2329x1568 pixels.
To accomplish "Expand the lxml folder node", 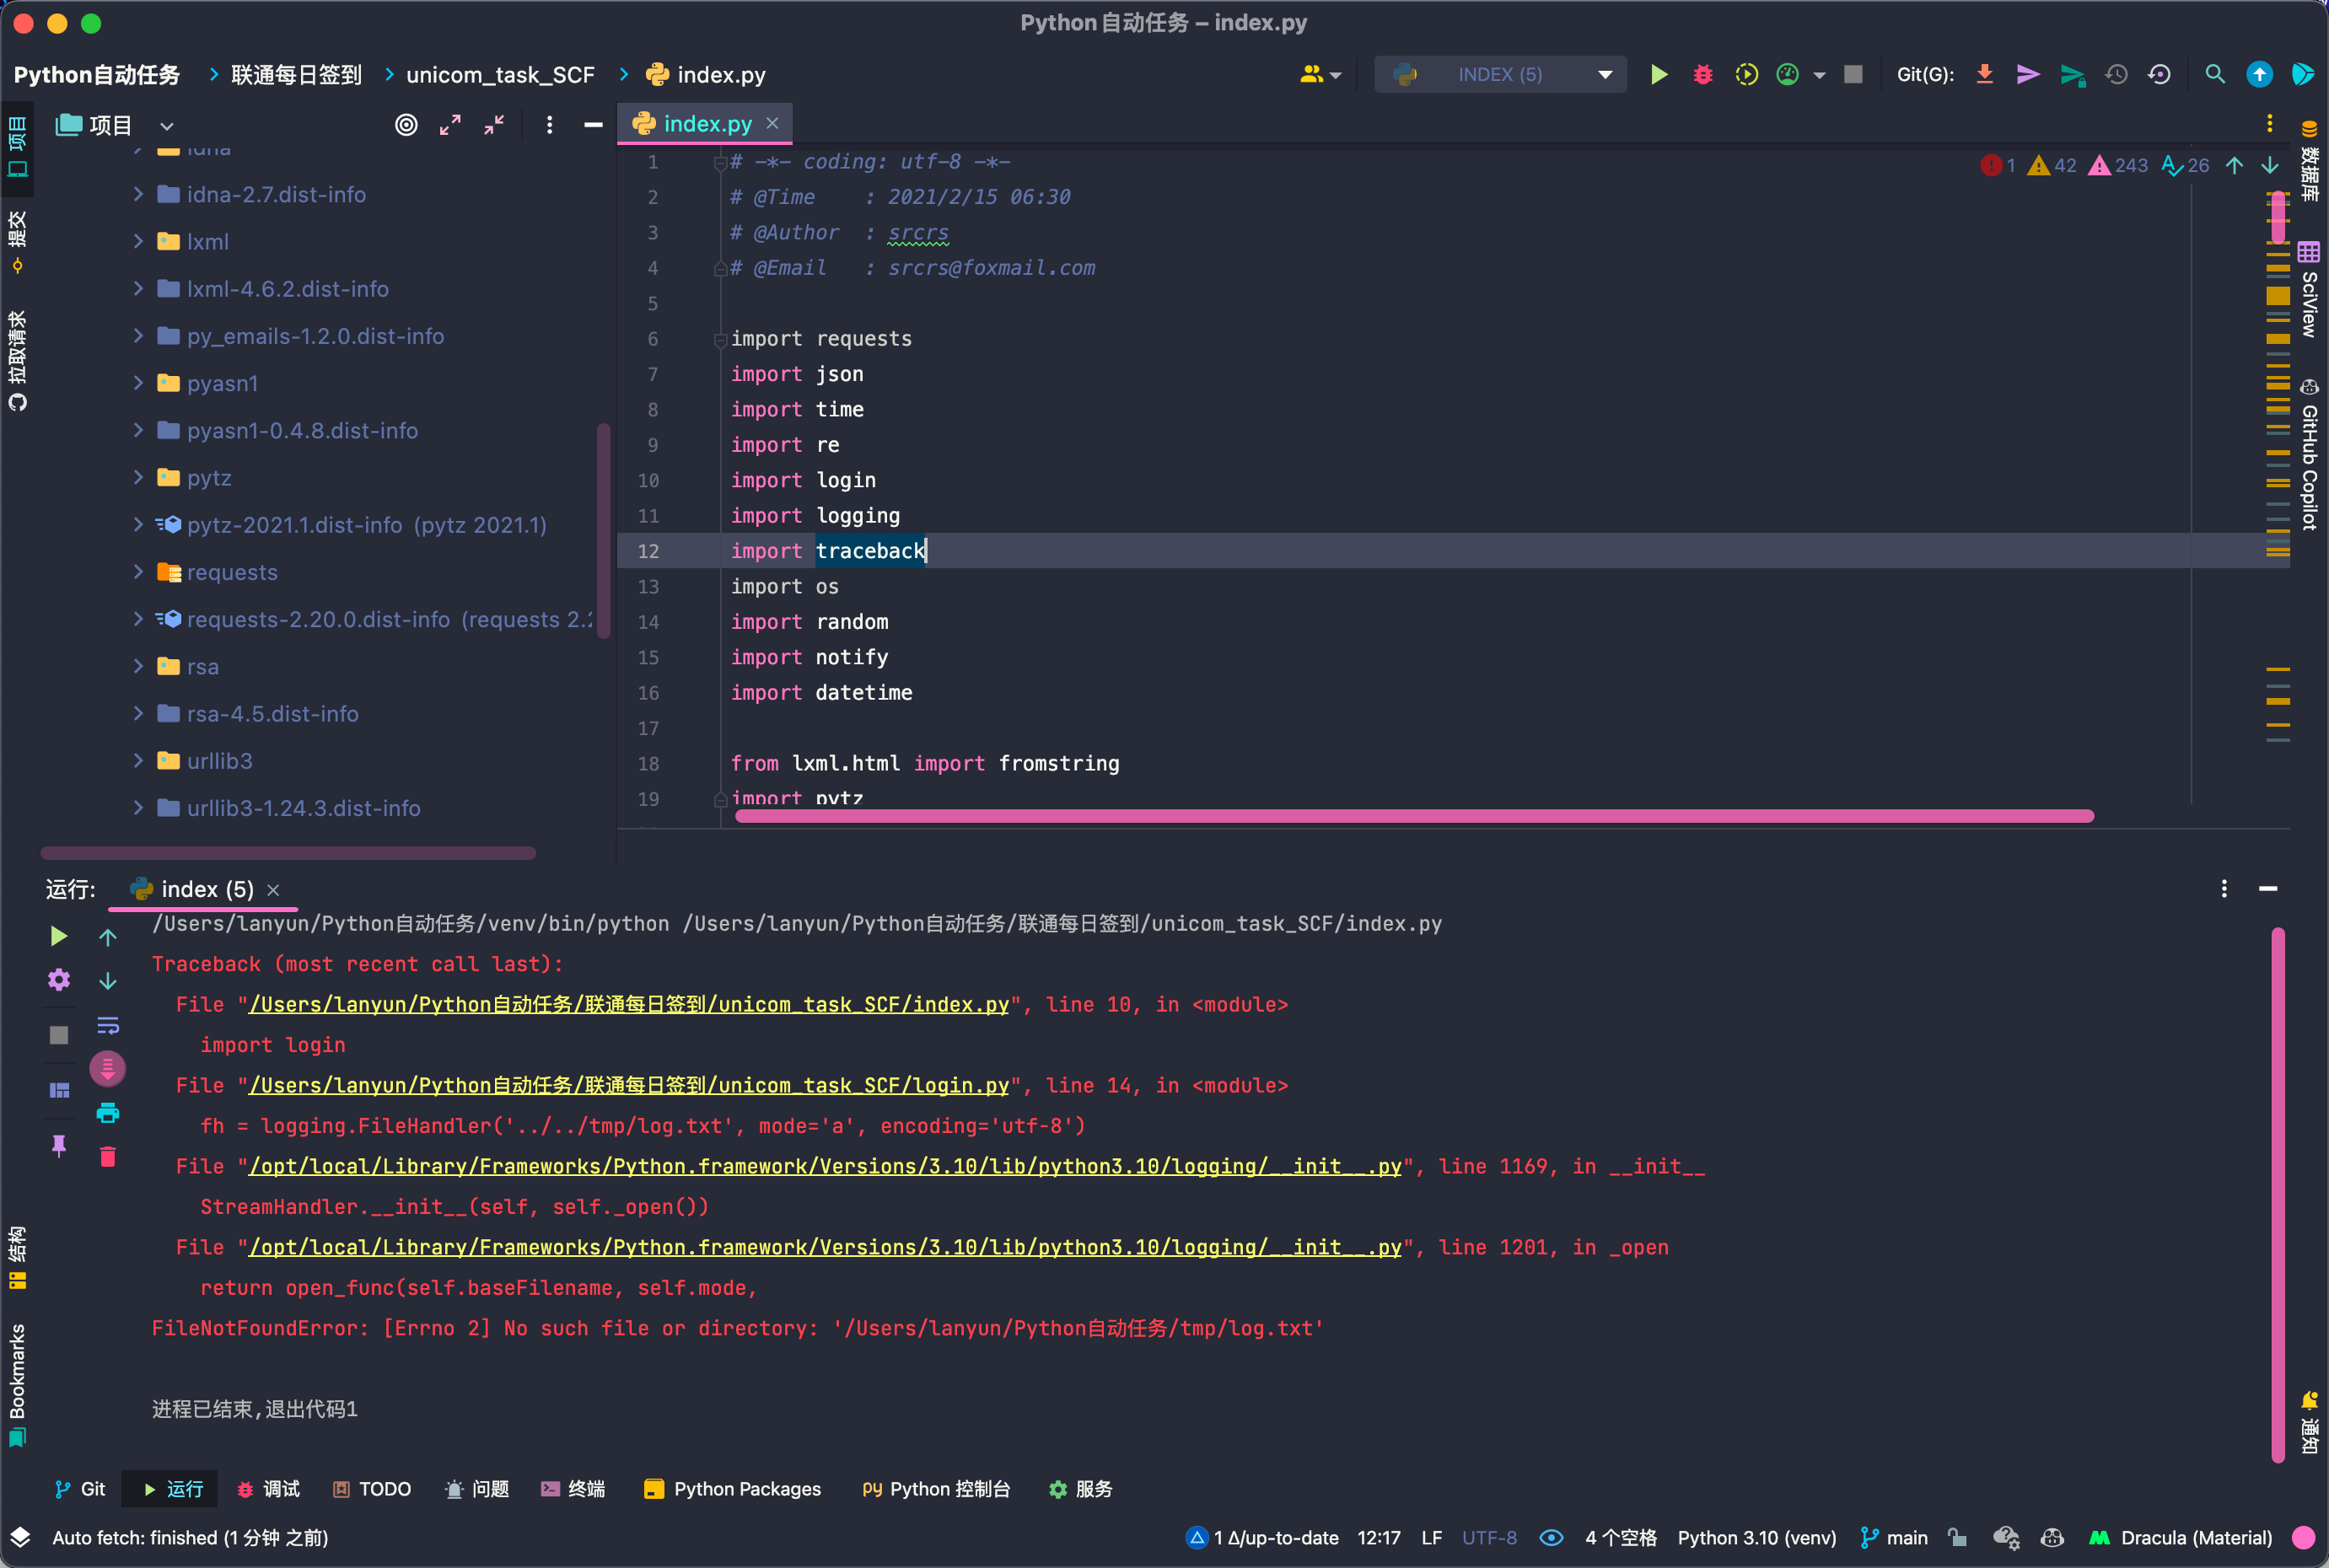I will pyautogui.click(x=138, y=241).
